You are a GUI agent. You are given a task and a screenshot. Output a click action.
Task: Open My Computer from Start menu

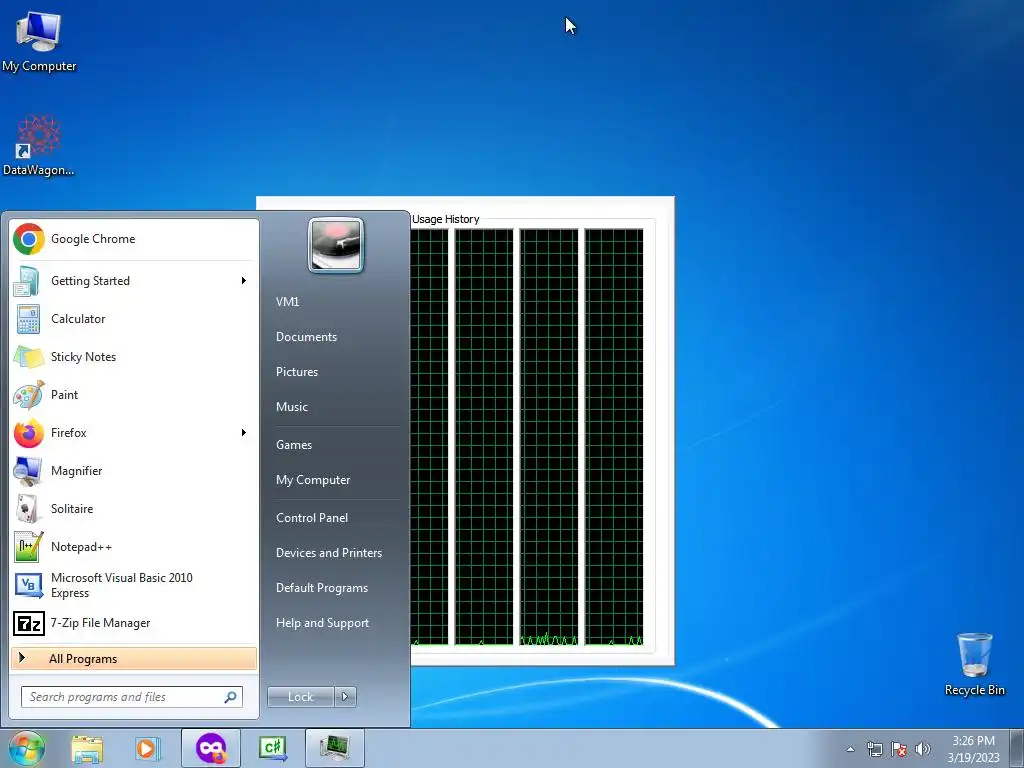pos(313,480)
